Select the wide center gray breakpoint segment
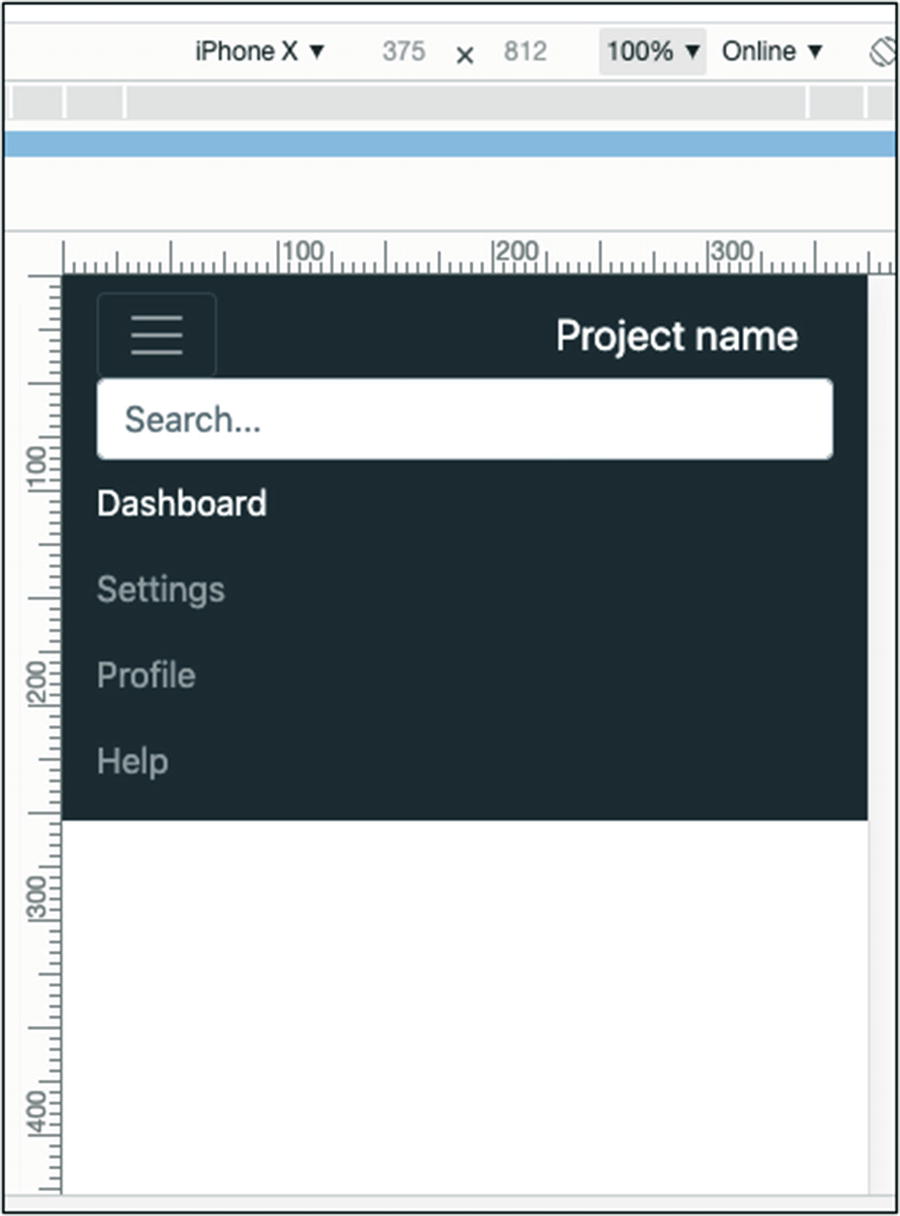The image size is (900, 1216). [465, 102]
